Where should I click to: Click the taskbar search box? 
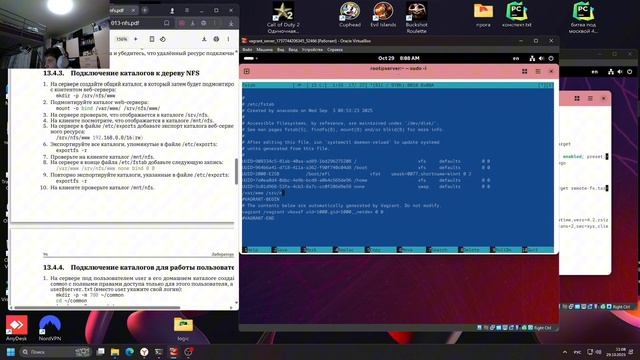click(55, 352)
